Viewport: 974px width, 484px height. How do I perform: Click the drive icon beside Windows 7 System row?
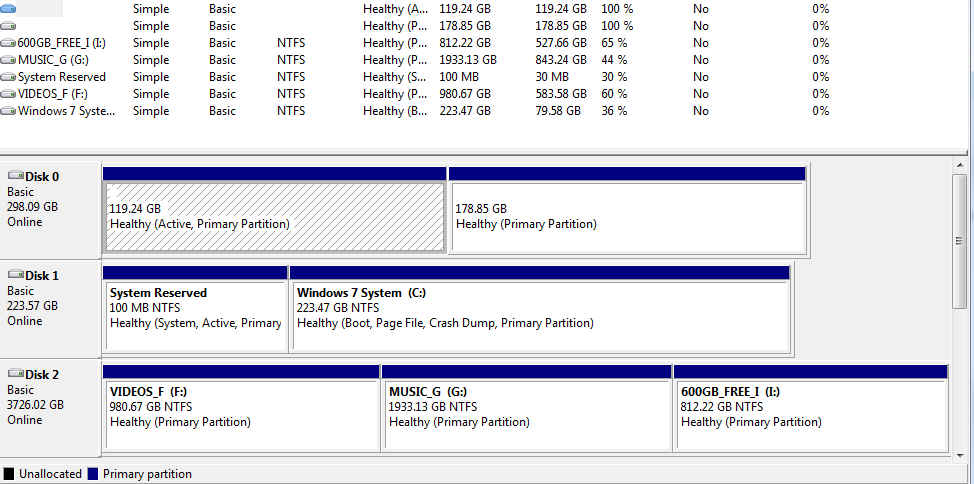pos(9,111)
